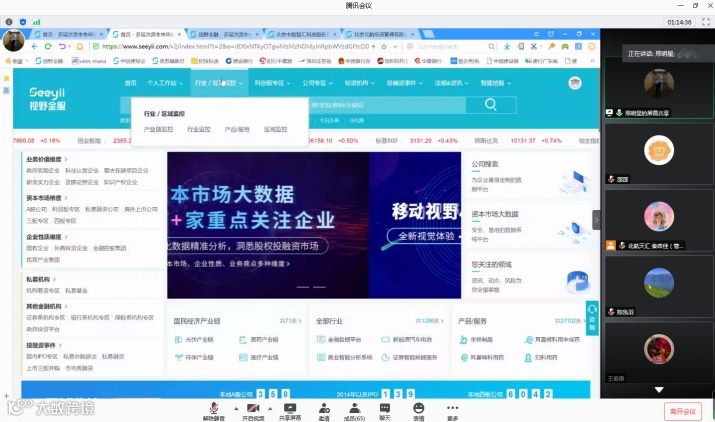Click A股公司 link in sidebar

36,209
